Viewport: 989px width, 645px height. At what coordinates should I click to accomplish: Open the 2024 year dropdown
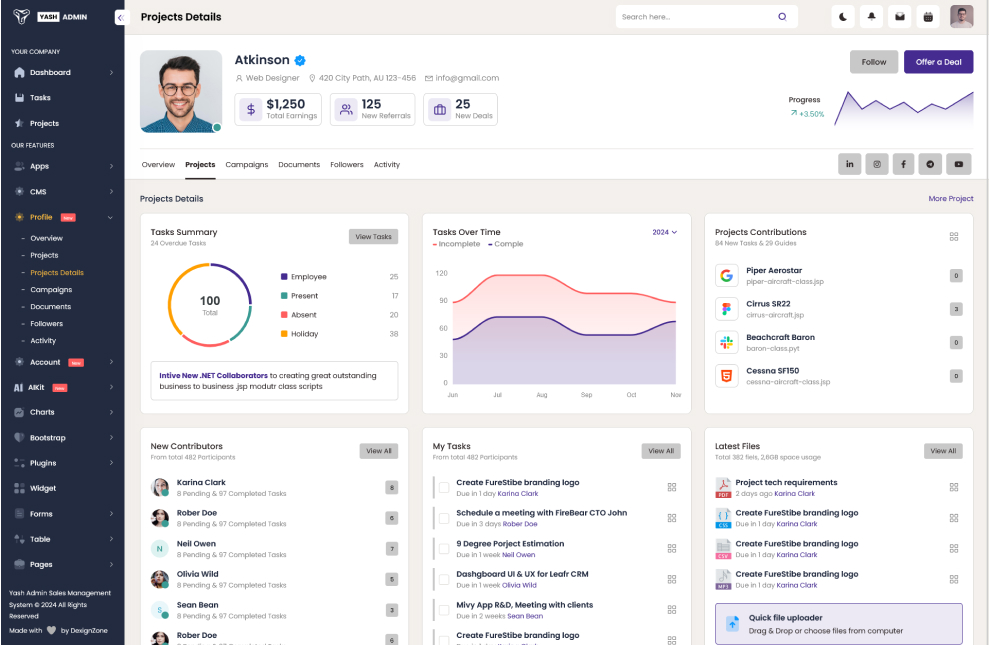[665, 232]
